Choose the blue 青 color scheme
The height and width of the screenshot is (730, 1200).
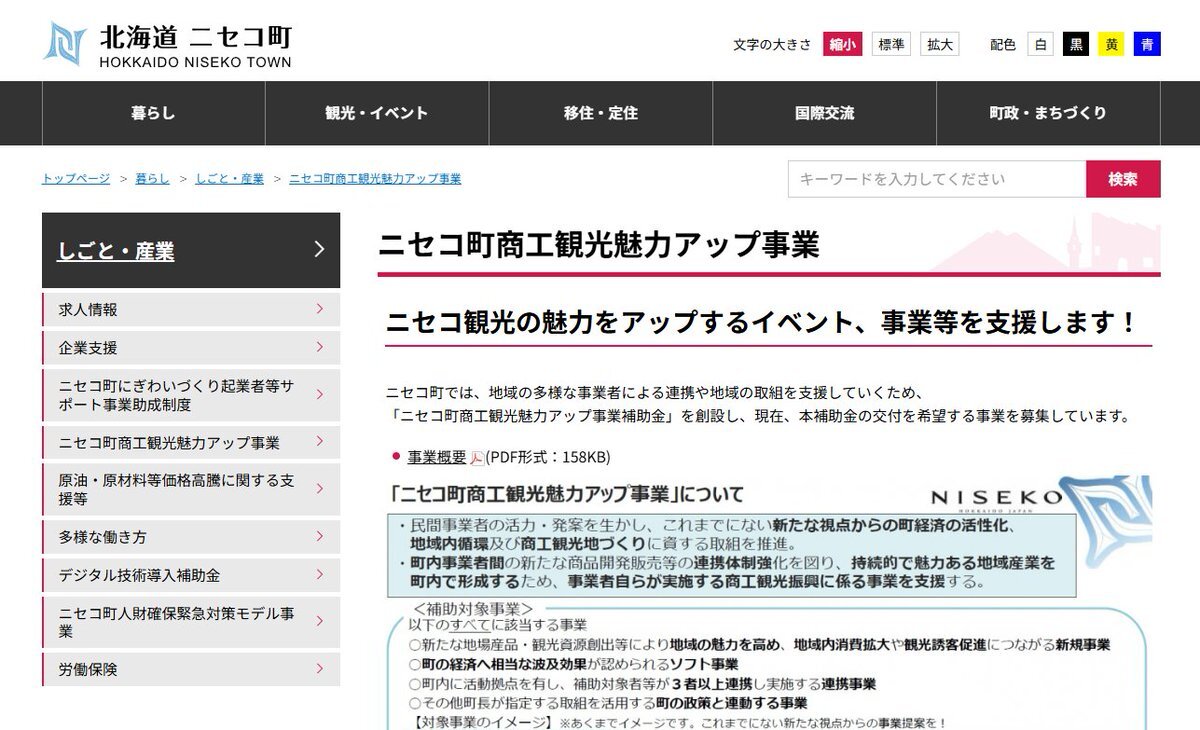pyautogui.click(x=1147, y=44)
